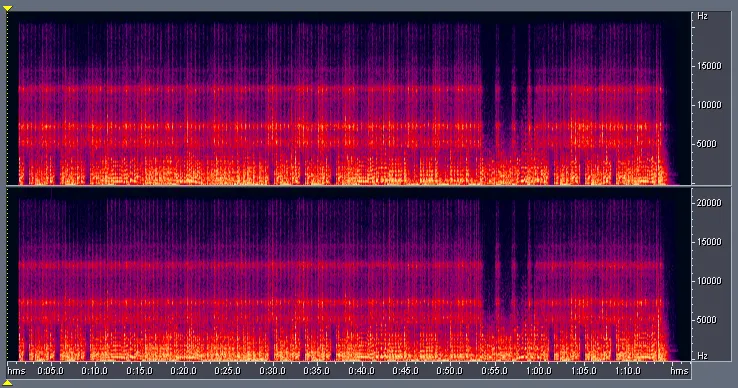Image resolution: width=738 pixels, height=388 pixels.
Task: Select the top yellow playhead cursor handle
Action: click(x=8, y=8)
